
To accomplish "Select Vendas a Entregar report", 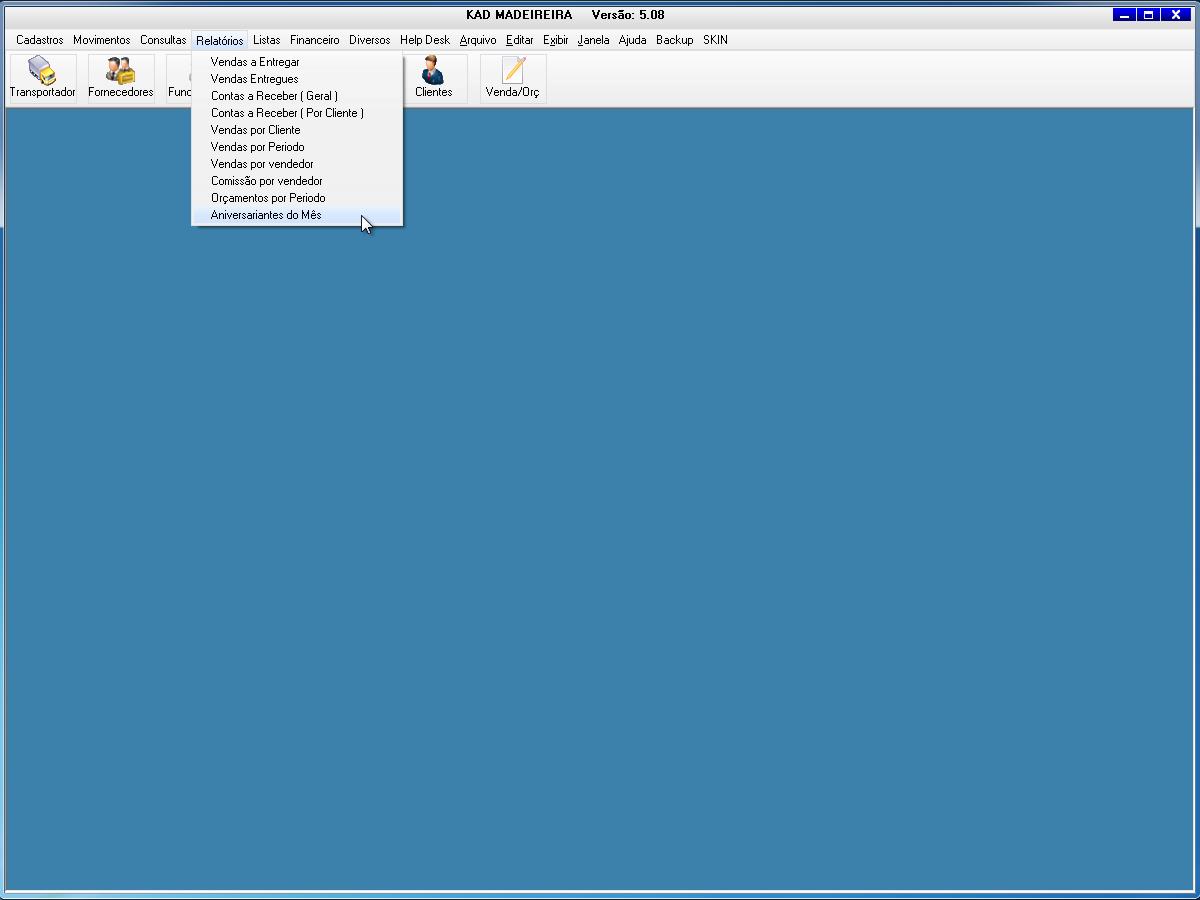I will (x=297, y=62).
